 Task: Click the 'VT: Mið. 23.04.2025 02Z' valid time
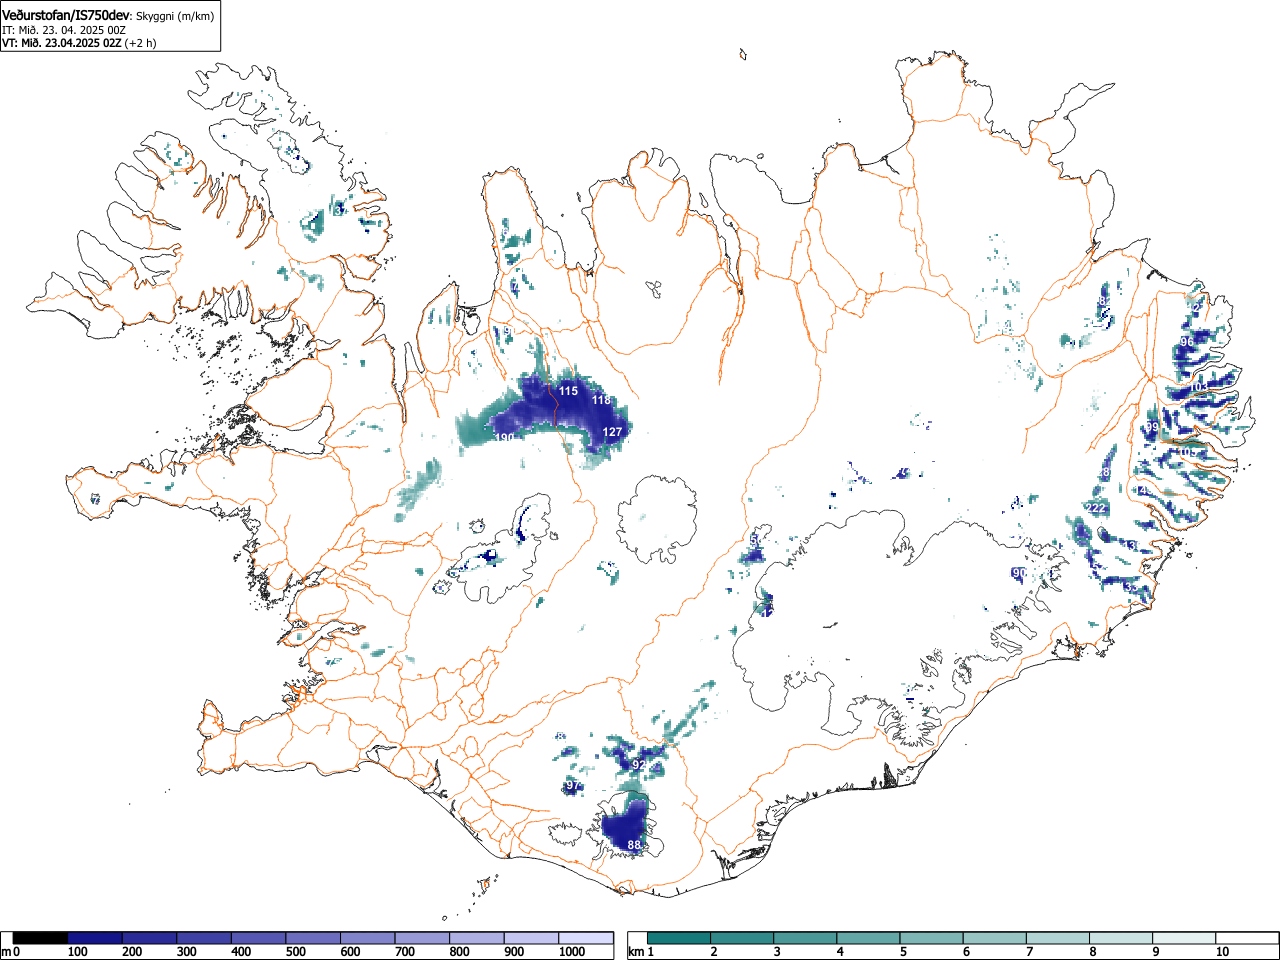pos(62,43)
